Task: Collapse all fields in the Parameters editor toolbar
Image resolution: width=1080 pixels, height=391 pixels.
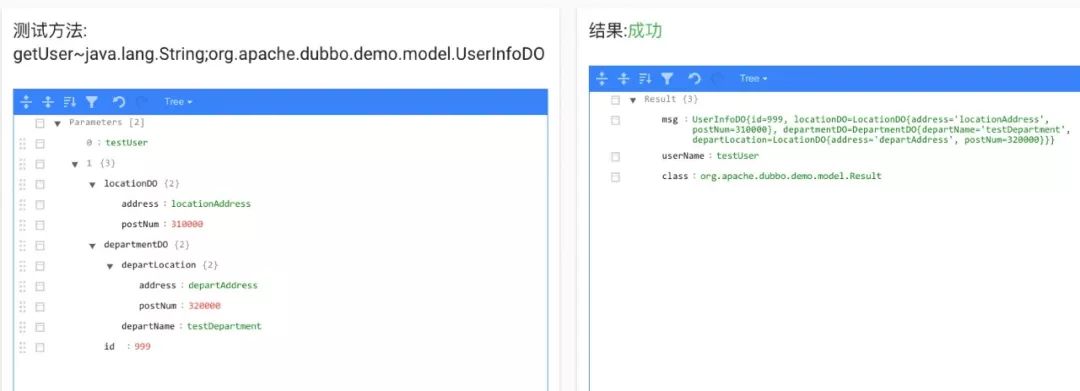Action: click(48, 102)
